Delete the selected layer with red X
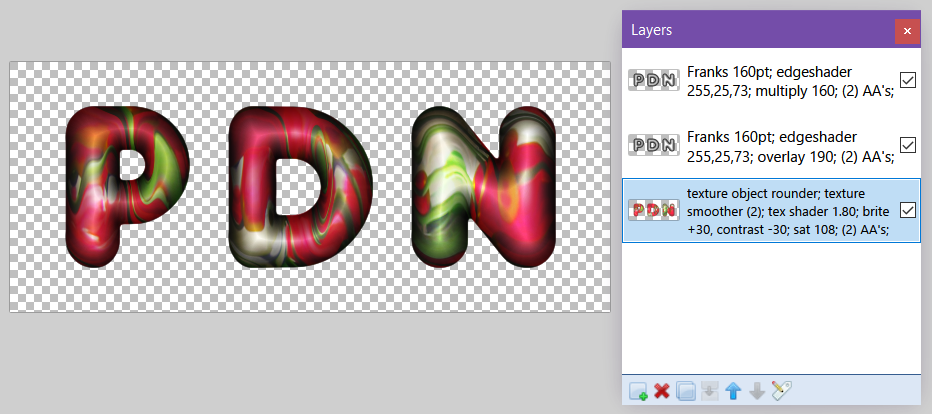The image size is (932, 414). coord(662,391)
